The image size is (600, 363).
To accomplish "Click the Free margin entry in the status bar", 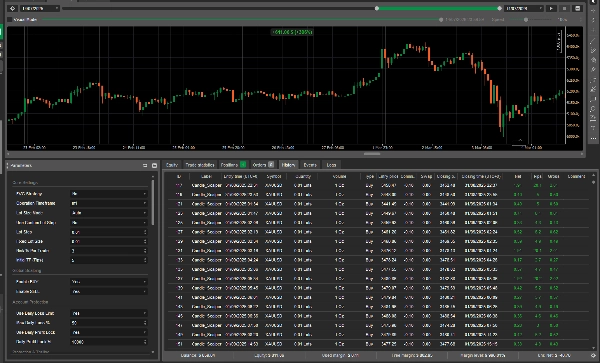I will (x=412, y=356).
